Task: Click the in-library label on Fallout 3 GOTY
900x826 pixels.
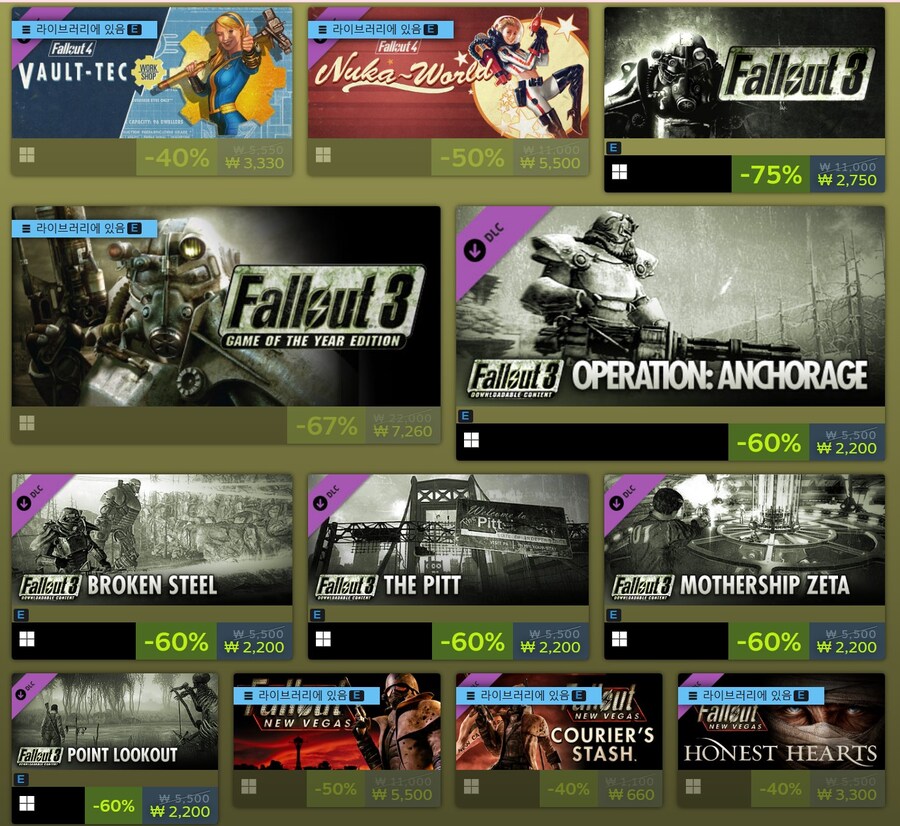Action: pos(84,228)
